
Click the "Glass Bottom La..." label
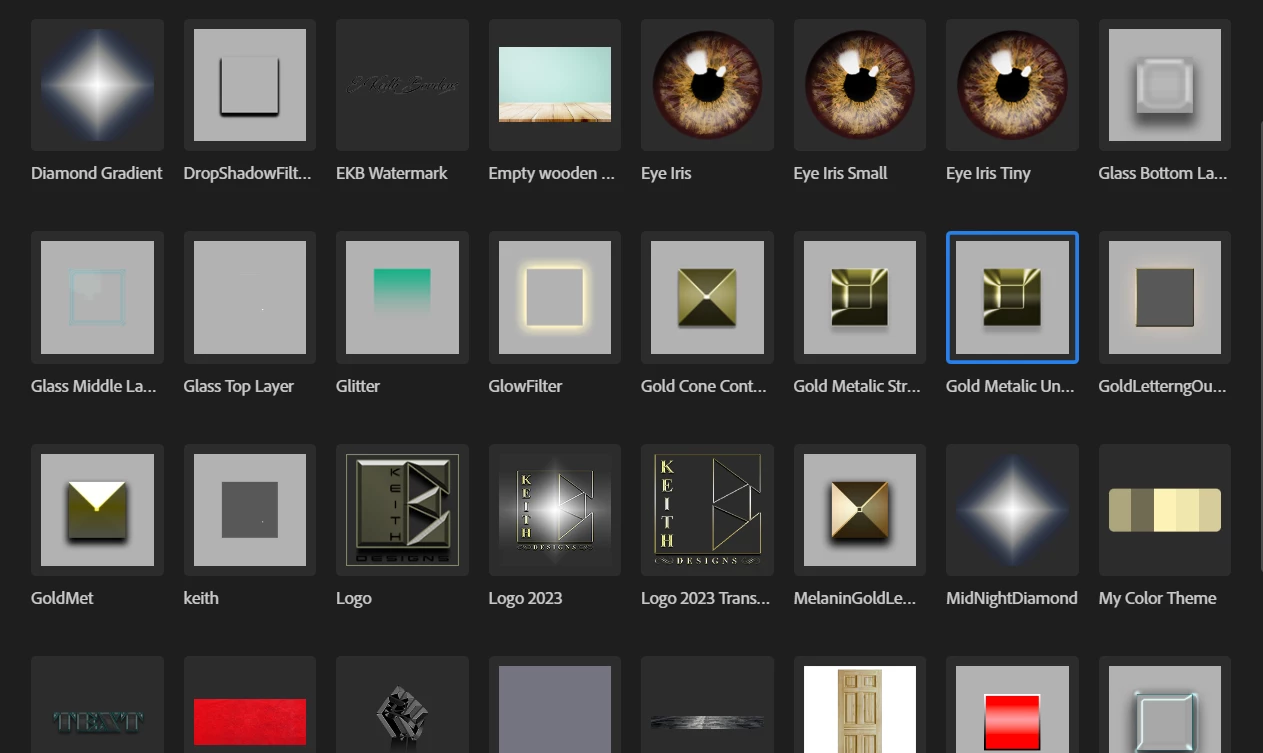[1162, 173]
